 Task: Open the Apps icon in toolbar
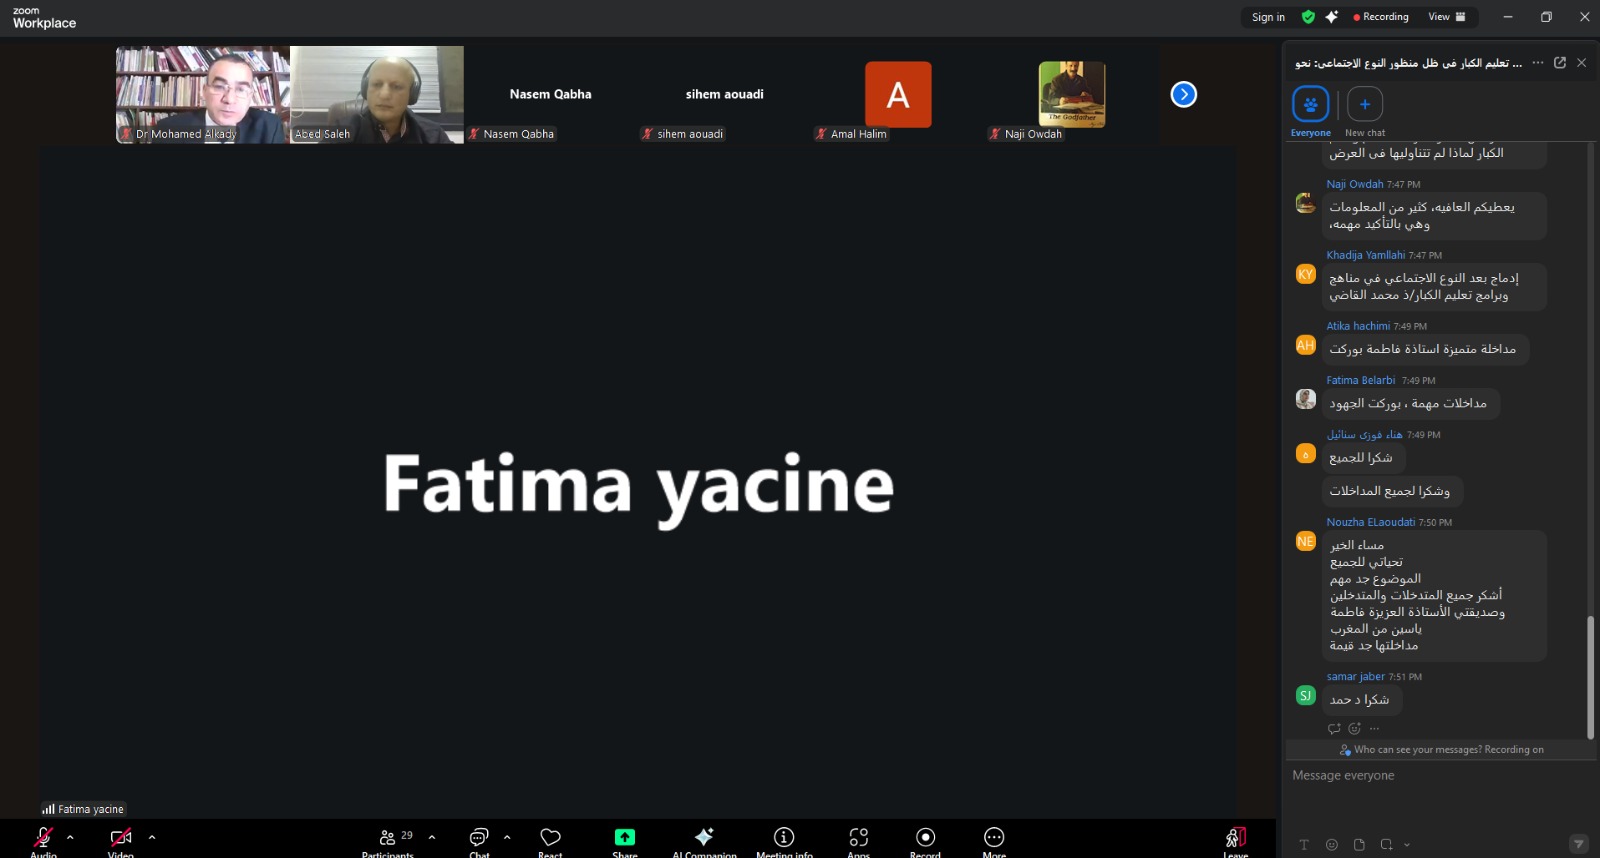(x=858, y=838)
